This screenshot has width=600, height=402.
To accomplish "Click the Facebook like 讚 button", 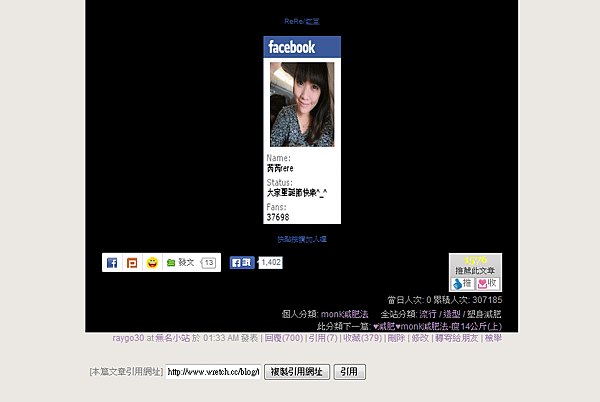I will pos(242,262).
